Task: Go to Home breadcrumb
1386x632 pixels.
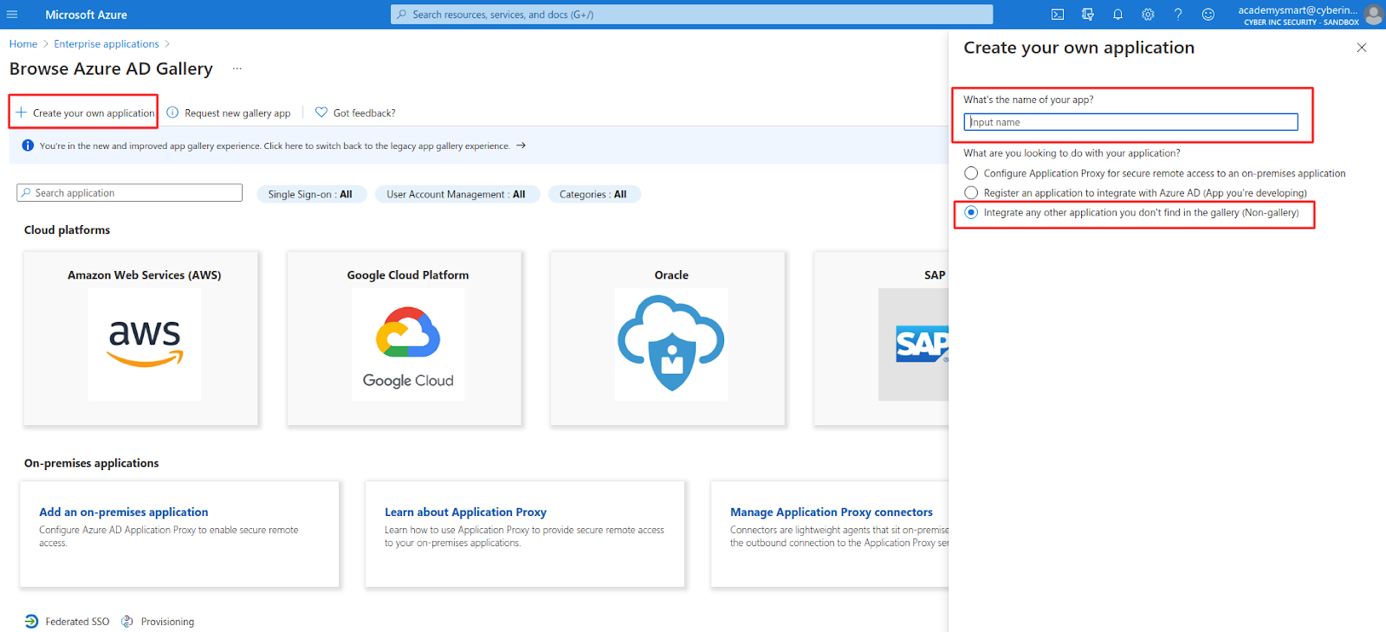Action: tap(23, 44)
